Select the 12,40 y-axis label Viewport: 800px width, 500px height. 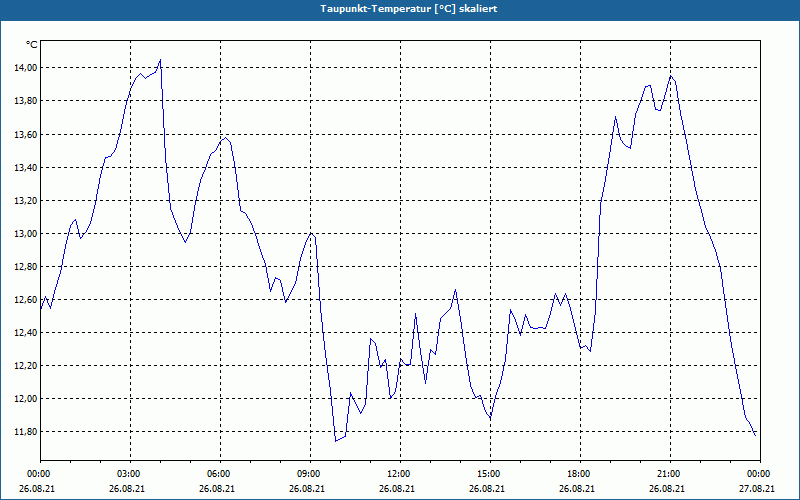point(25,333)
